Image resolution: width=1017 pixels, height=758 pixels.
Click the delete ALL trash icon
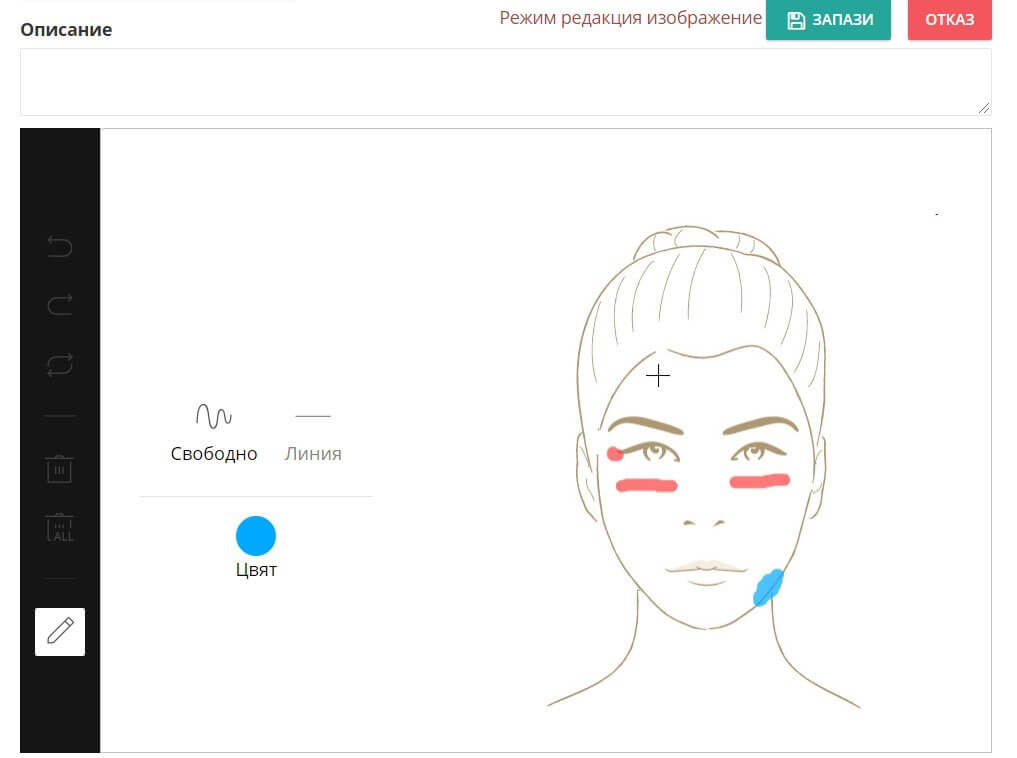[60, 527]
